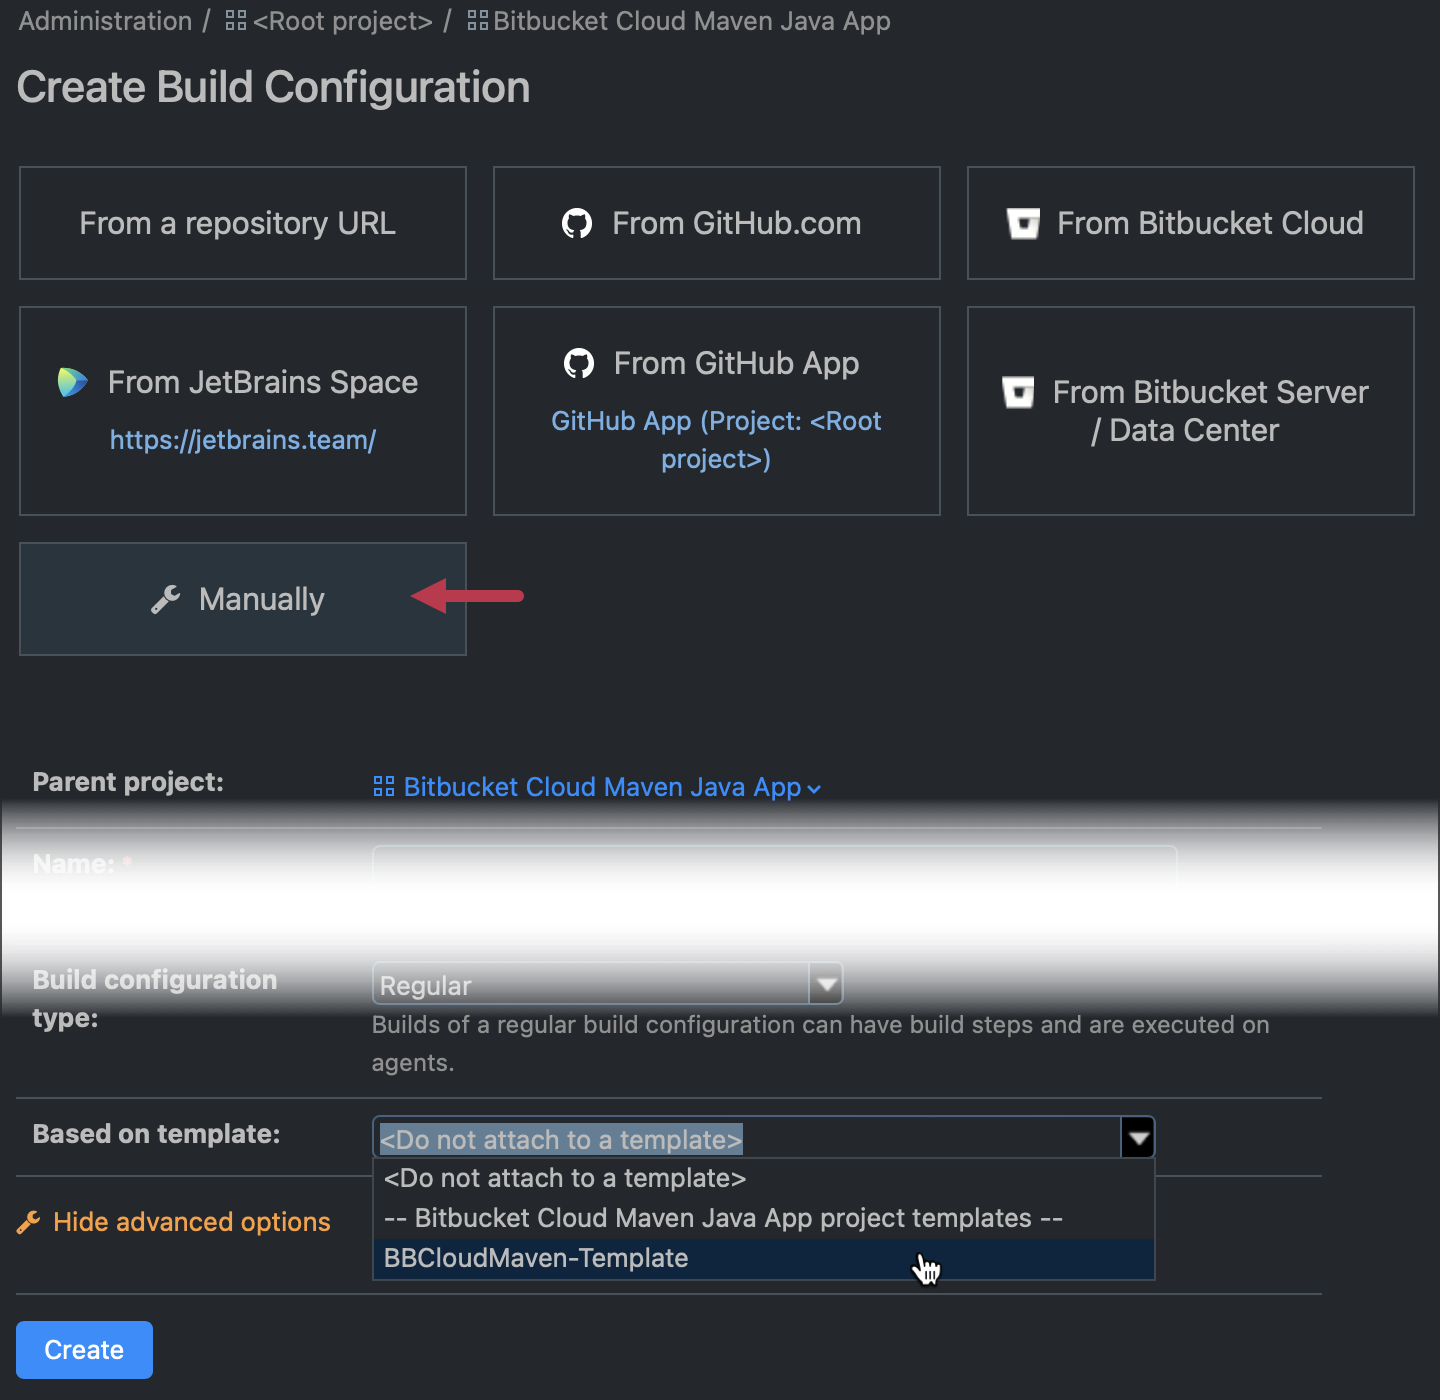Image resolution: width=1440 pixels, height=1400 pixels.
Task: Click the project grid icon before <Root project>
Action: [236, 21]
